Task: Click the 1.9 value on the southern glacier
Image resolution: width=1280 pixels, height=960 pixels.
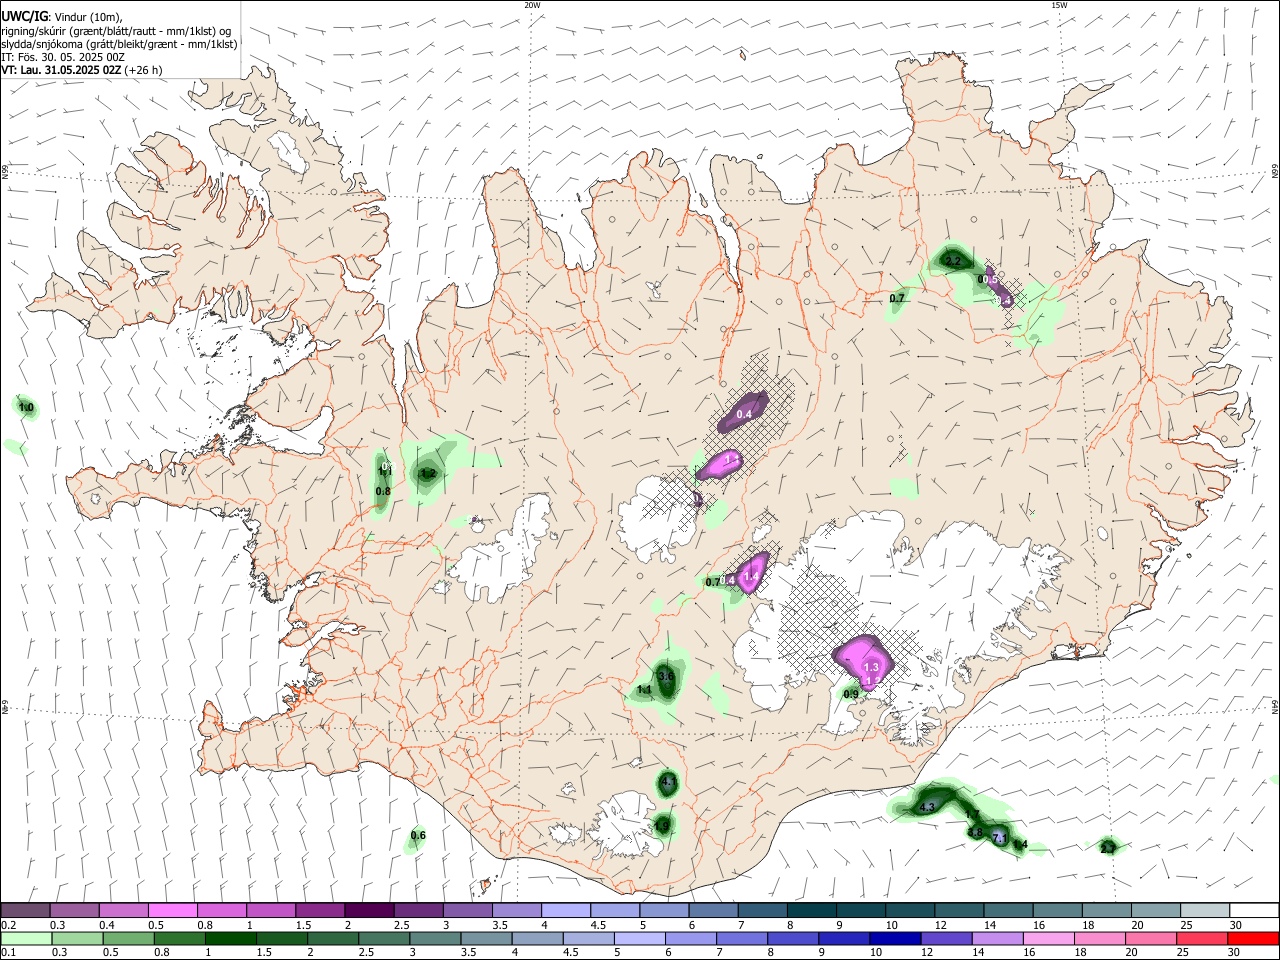Action: 662,826
